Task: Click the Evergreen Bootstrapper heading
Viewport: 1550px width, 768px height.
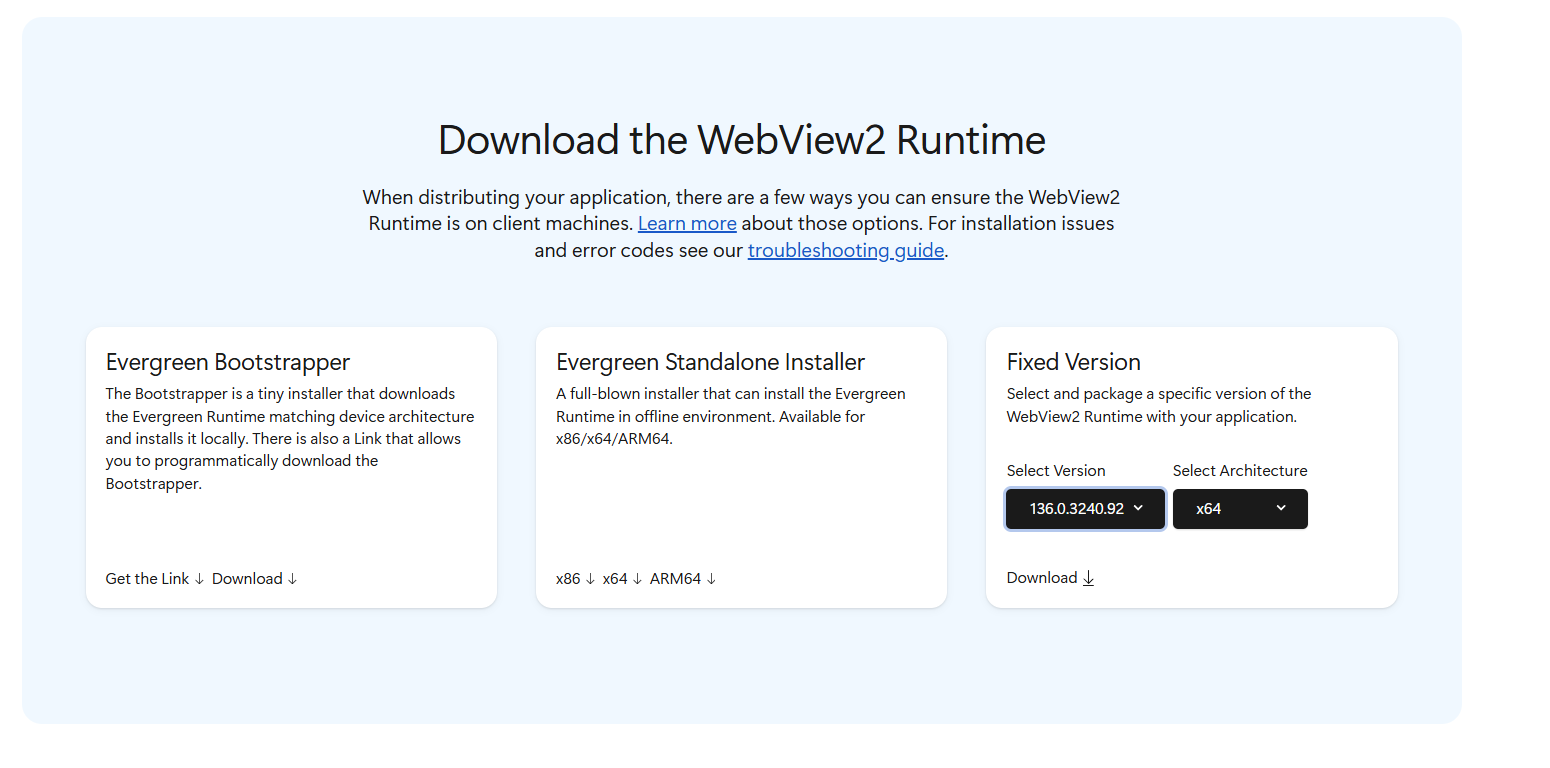Action: point(228,362)
